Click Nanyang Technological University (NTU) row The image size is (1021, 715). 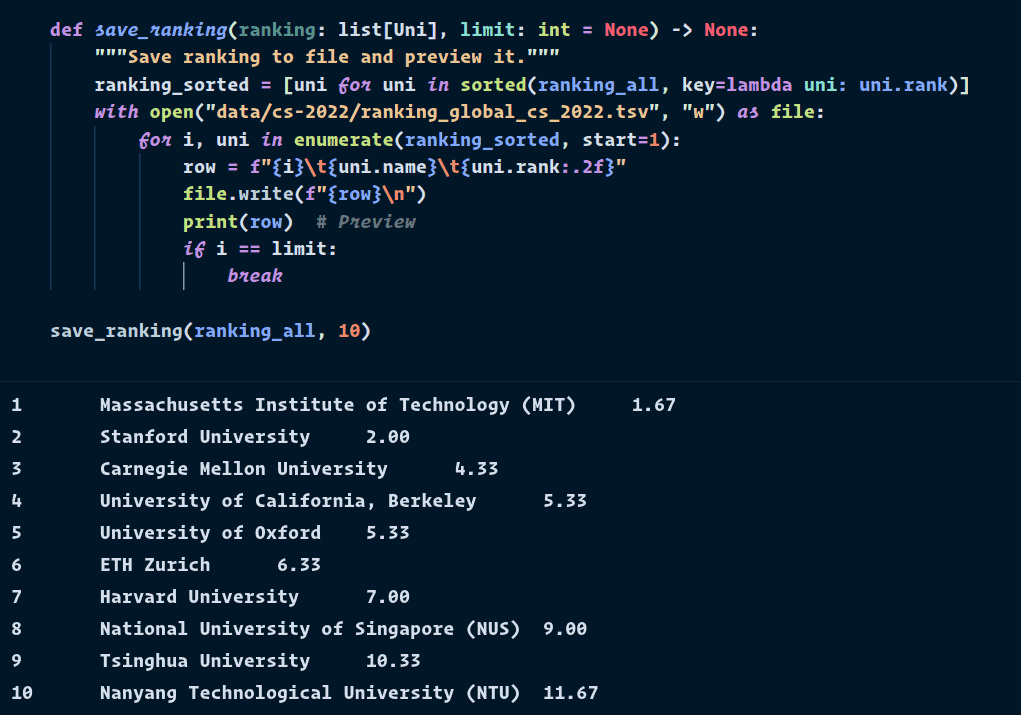pos(310,693)
